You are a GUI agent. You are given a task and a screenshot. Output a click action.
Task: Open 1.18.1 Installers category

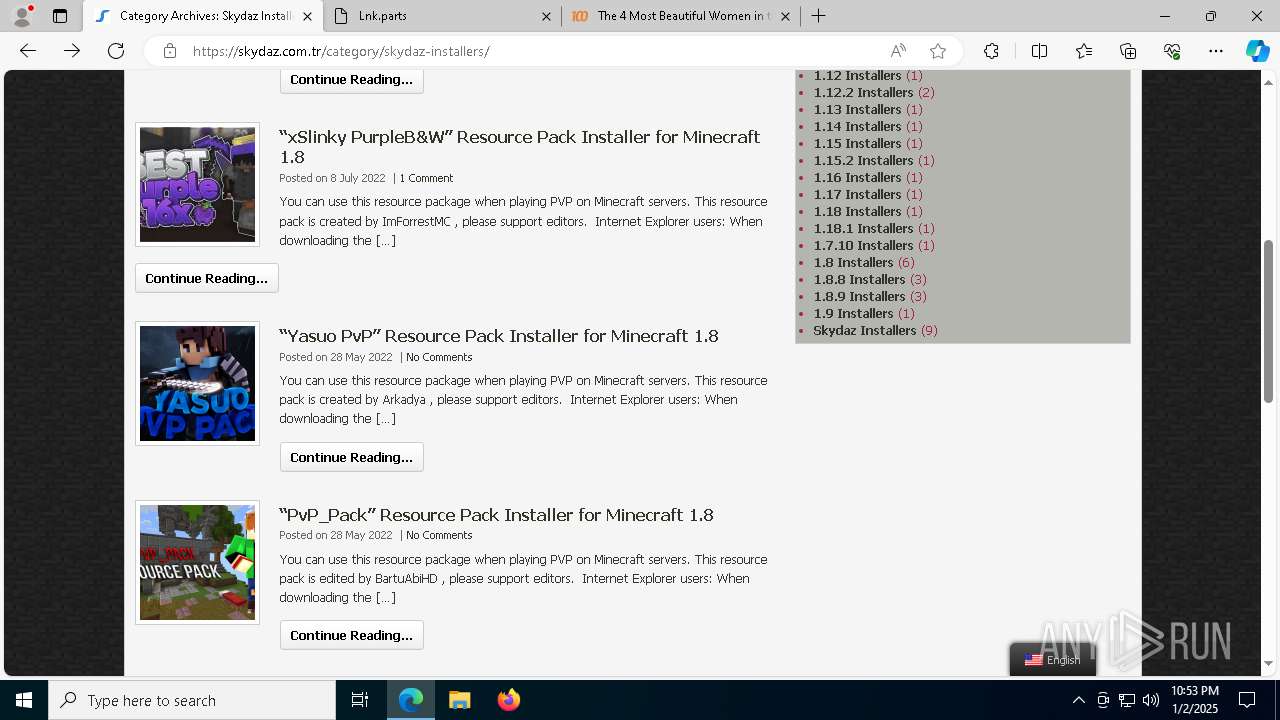click(863, 228)
